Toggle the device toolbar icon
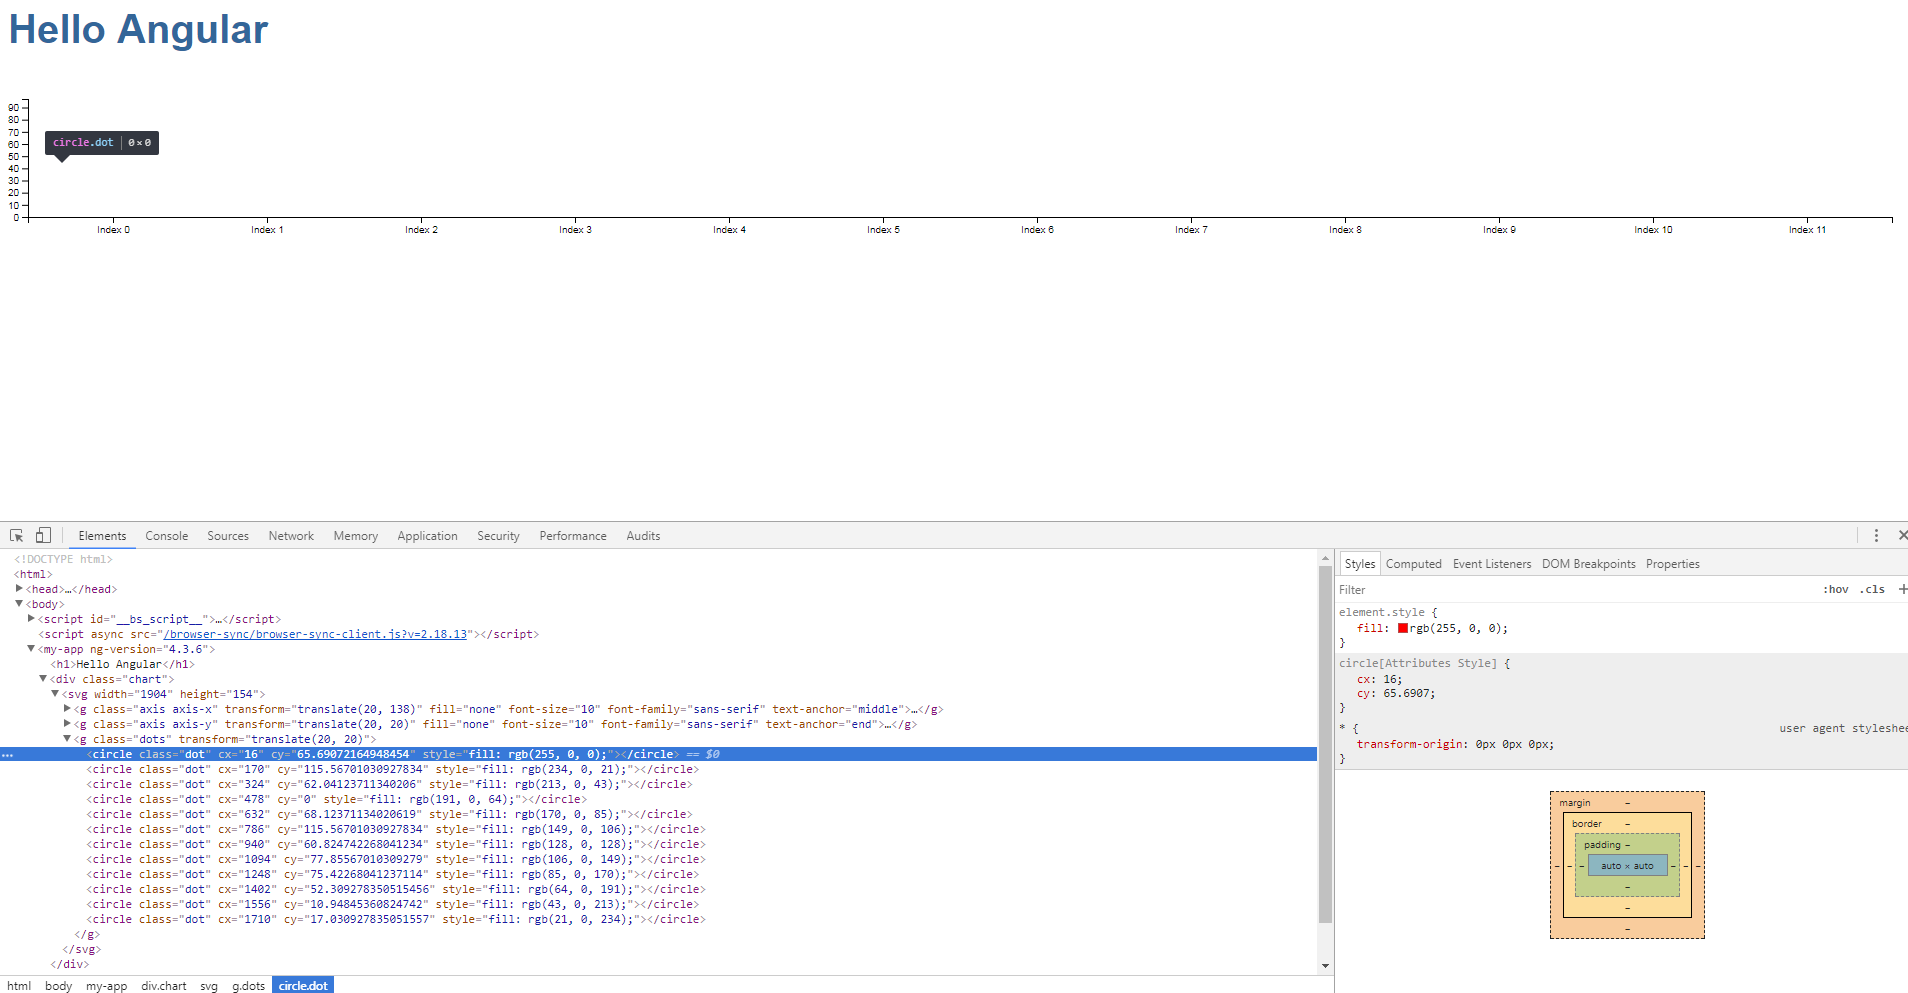 pos(43,535)
